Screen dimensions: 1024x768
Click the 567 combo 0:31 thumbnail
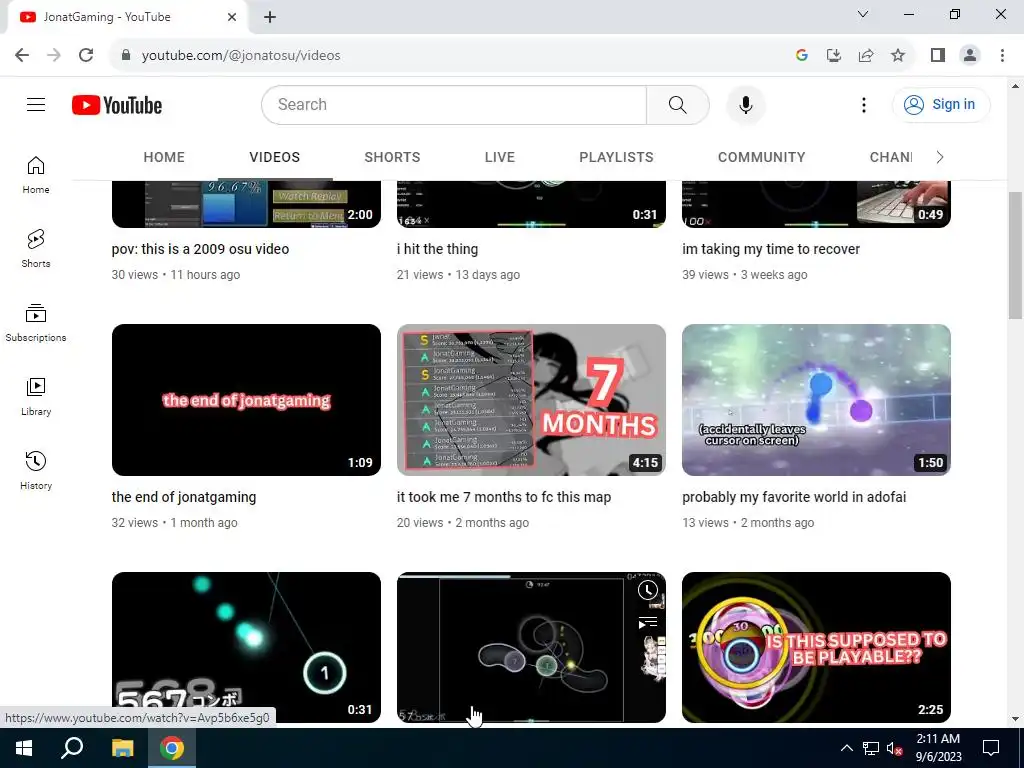pos(246,647)
